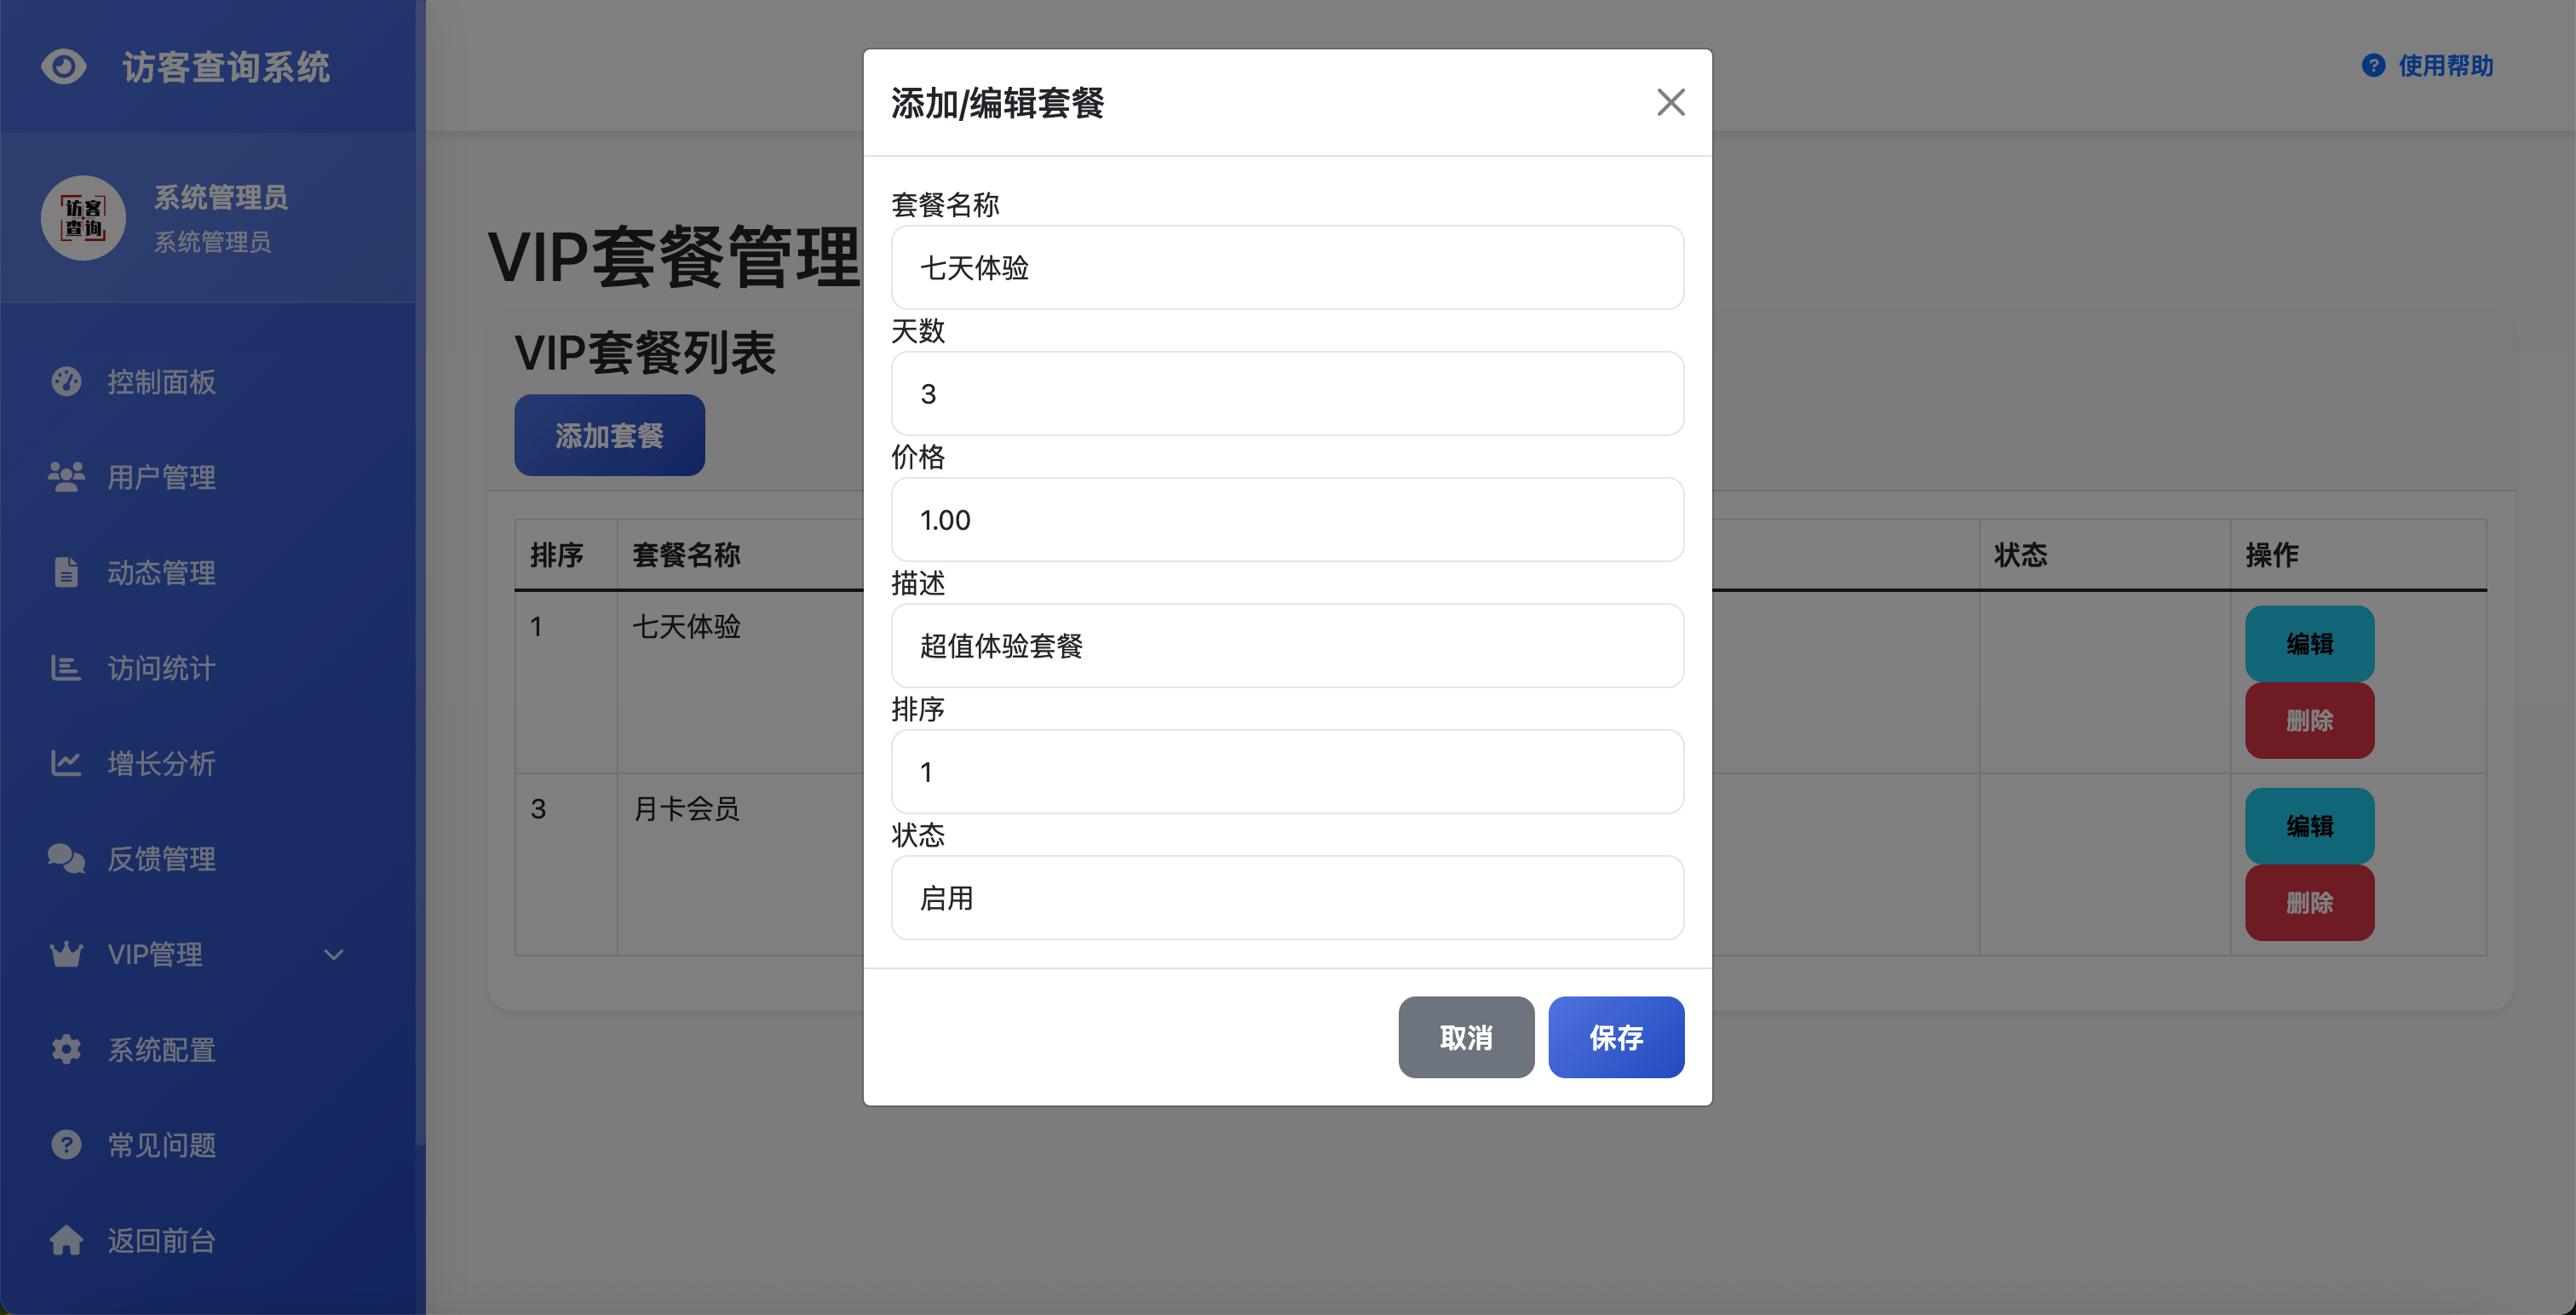Cancel the dialog using 取消

click(1466, 1037)
